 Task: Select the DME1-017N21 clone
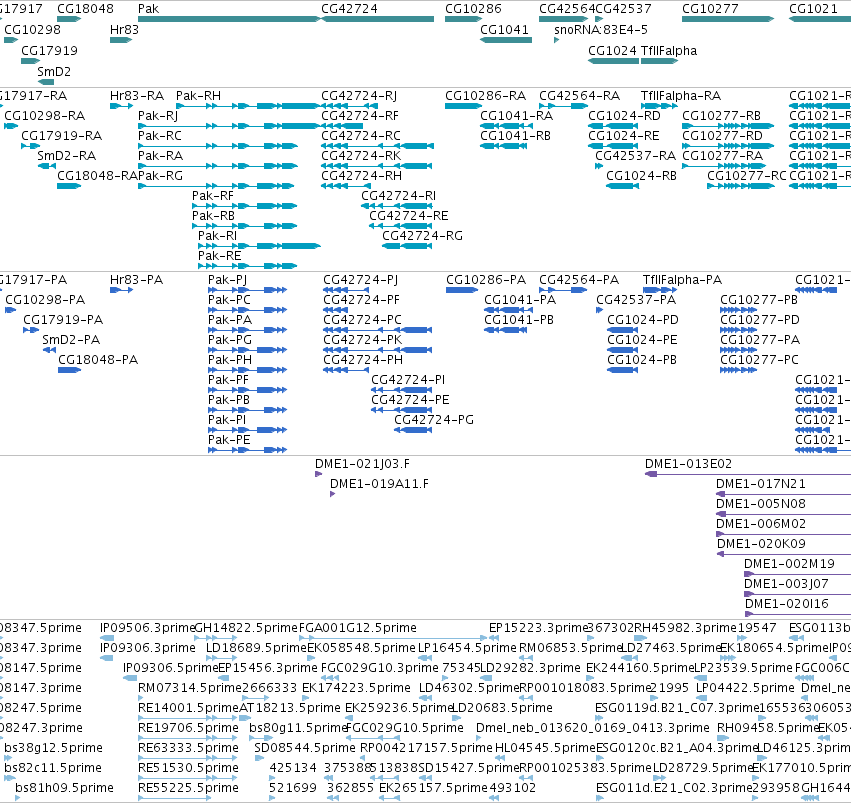tap(784, 494)
